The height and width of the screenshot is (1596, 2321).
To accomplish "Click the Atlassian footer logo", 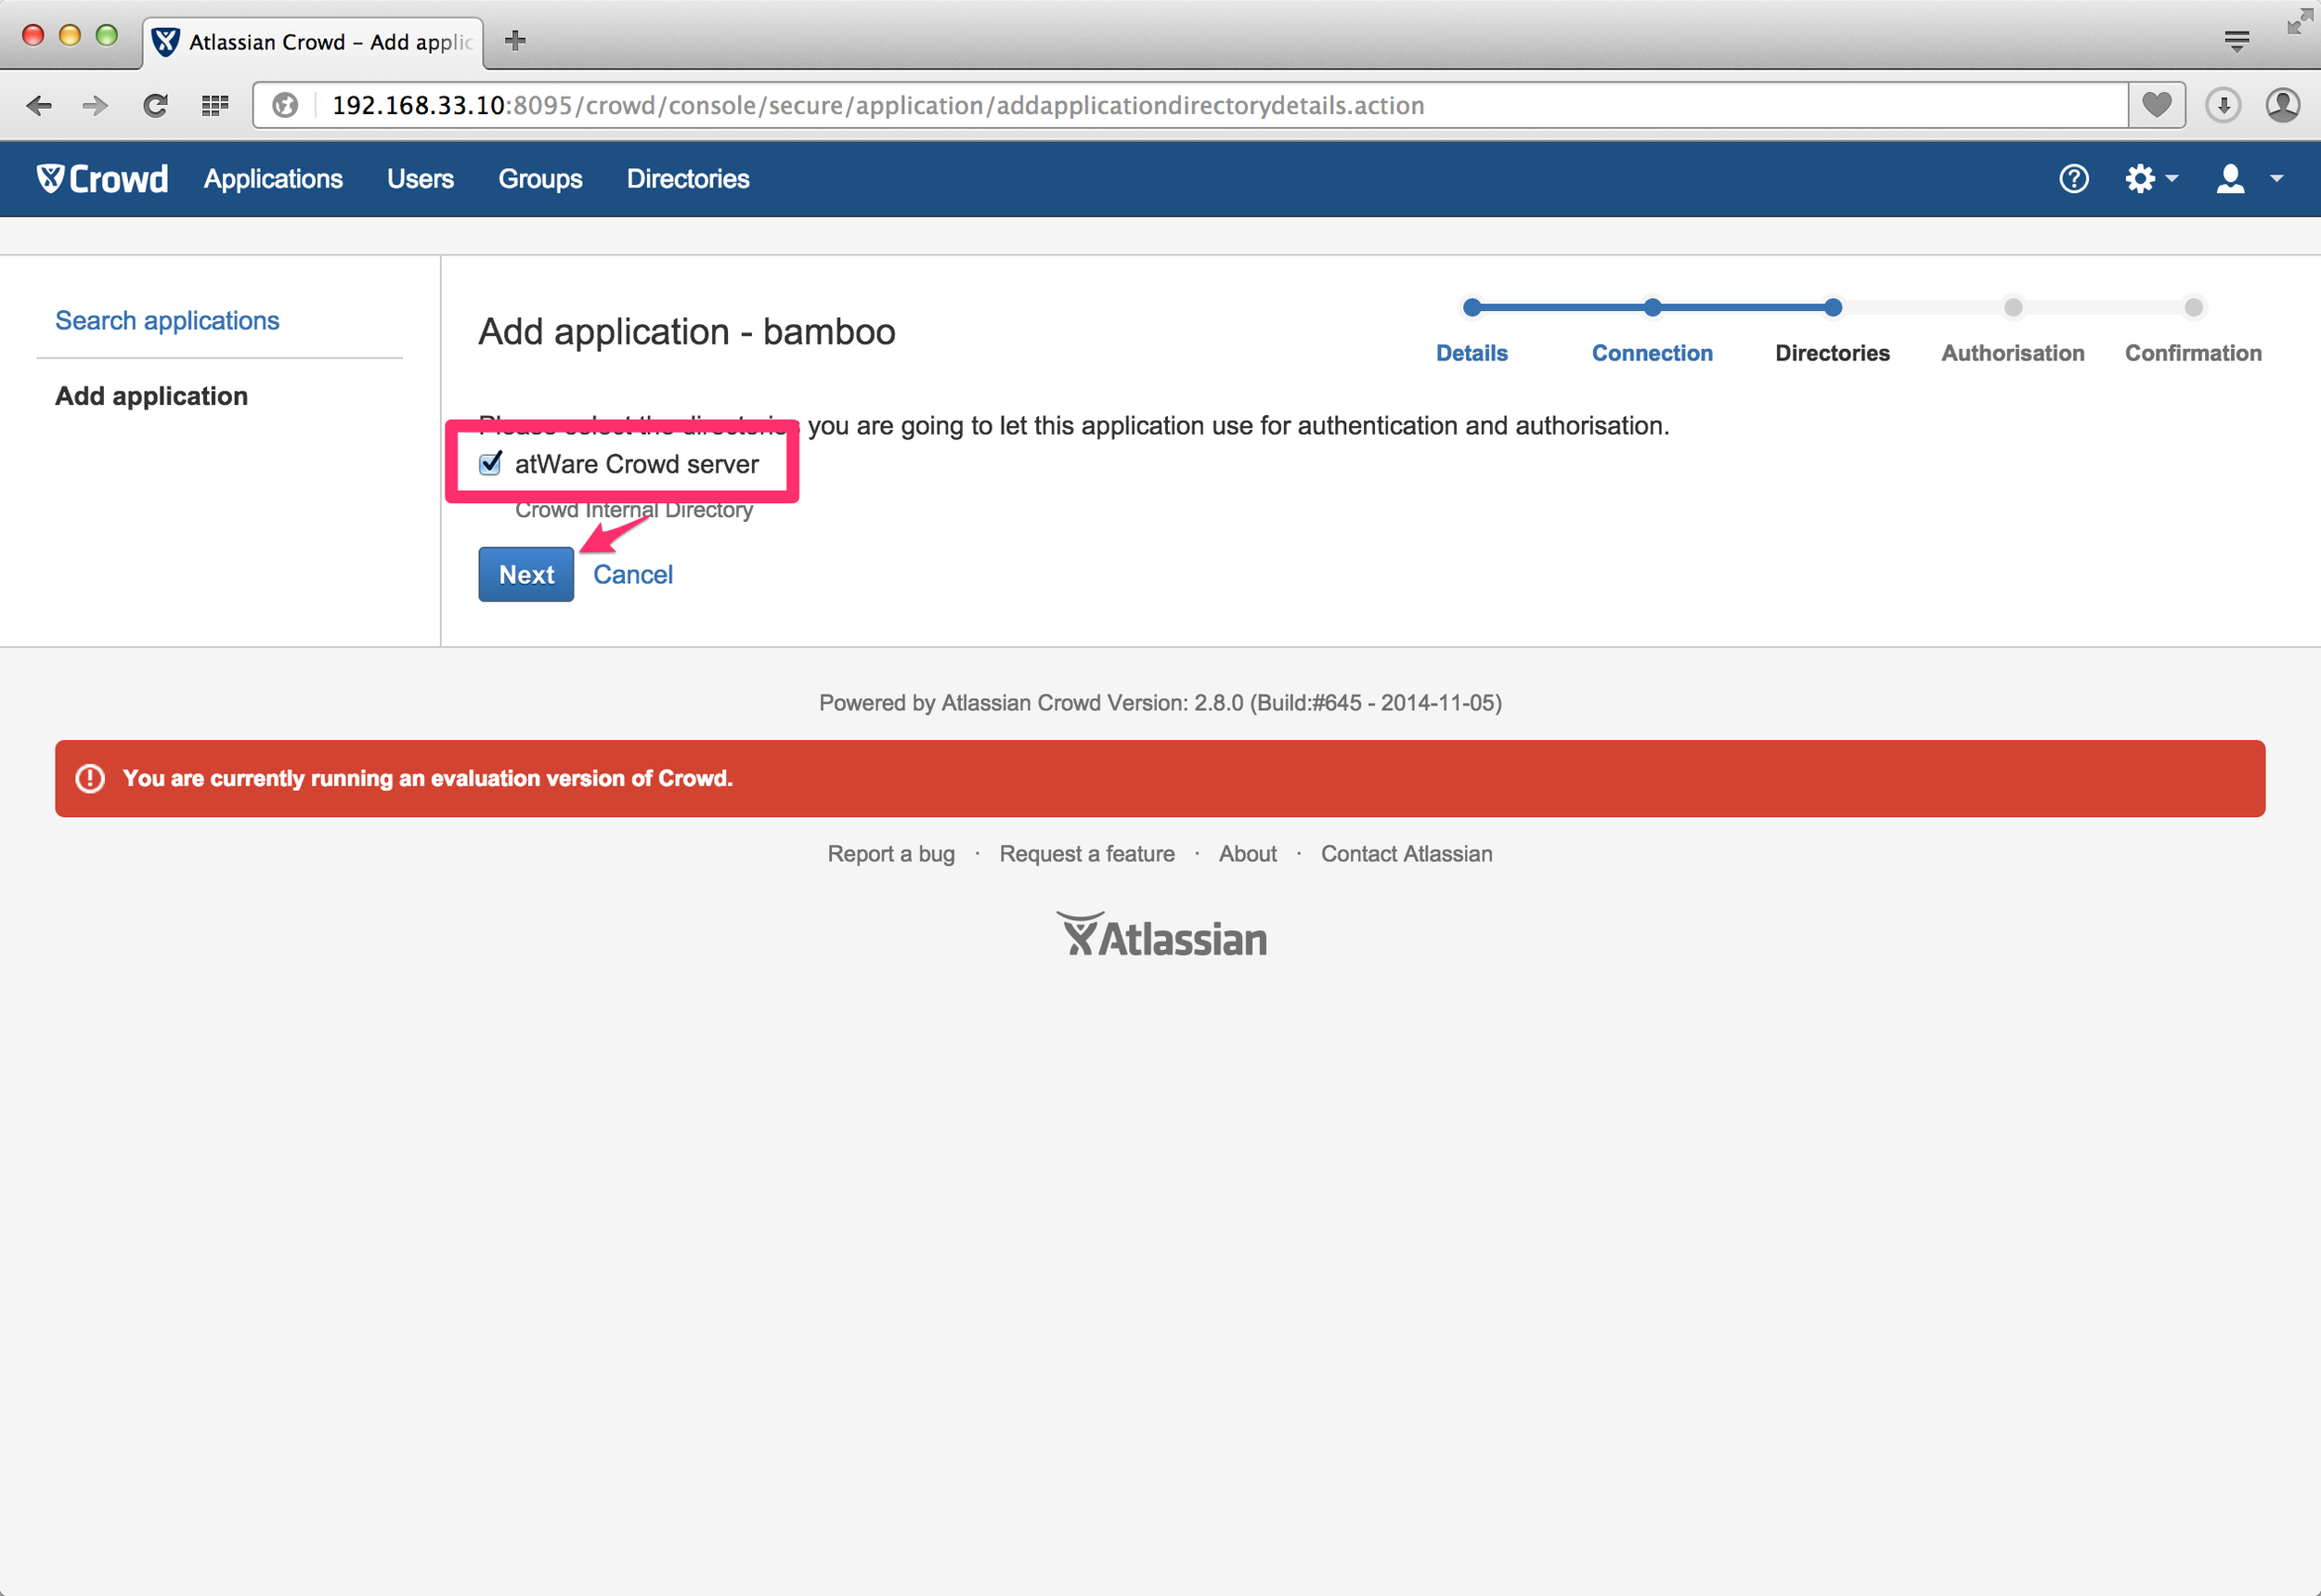I will 1161,935.
